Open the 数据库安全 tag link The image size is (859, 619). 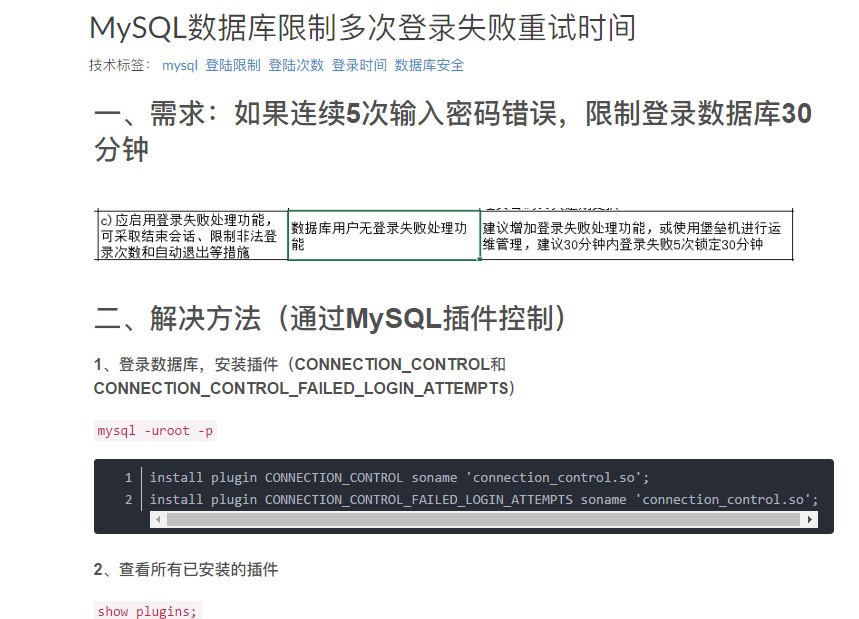point(429,65)
